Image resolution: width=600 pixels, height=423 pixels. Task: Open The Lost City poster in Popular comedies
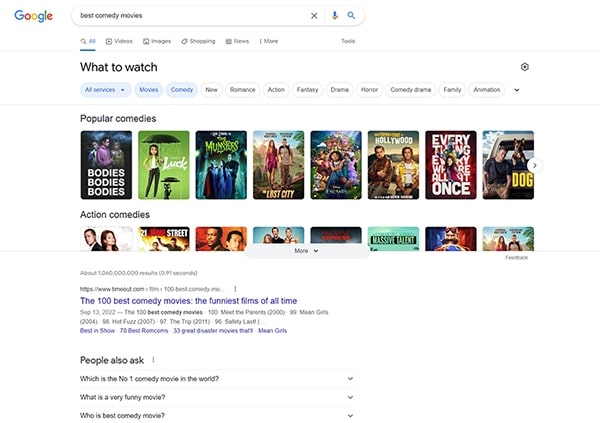(279, 165)
